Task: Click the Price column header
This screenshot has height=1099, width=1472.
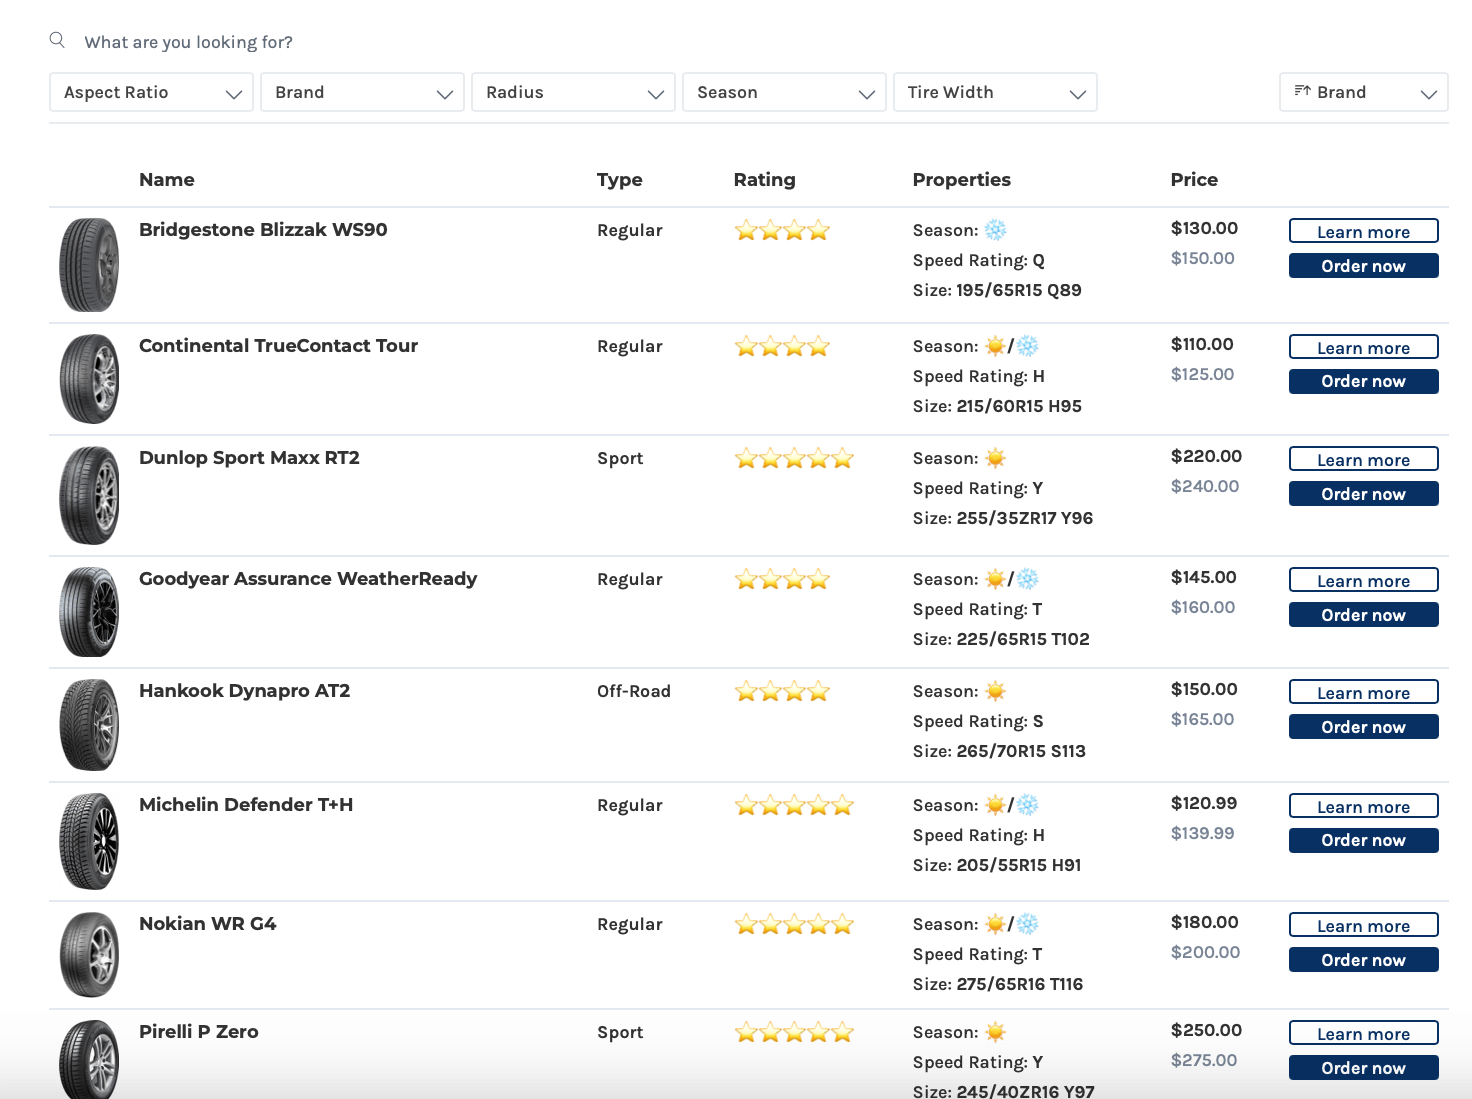Action: [1194, 179]
